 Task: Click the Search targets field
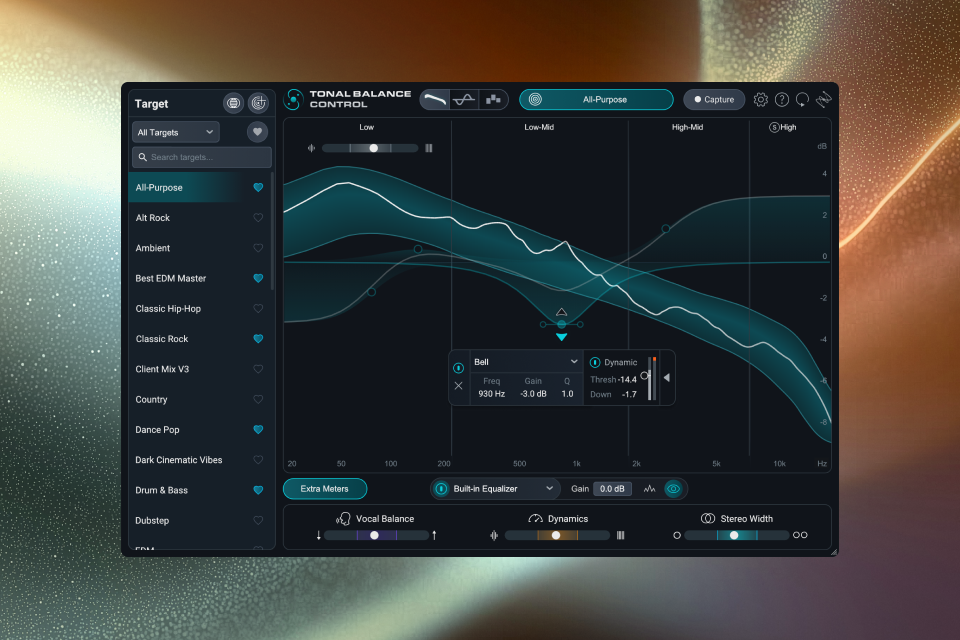click(201, 157)
